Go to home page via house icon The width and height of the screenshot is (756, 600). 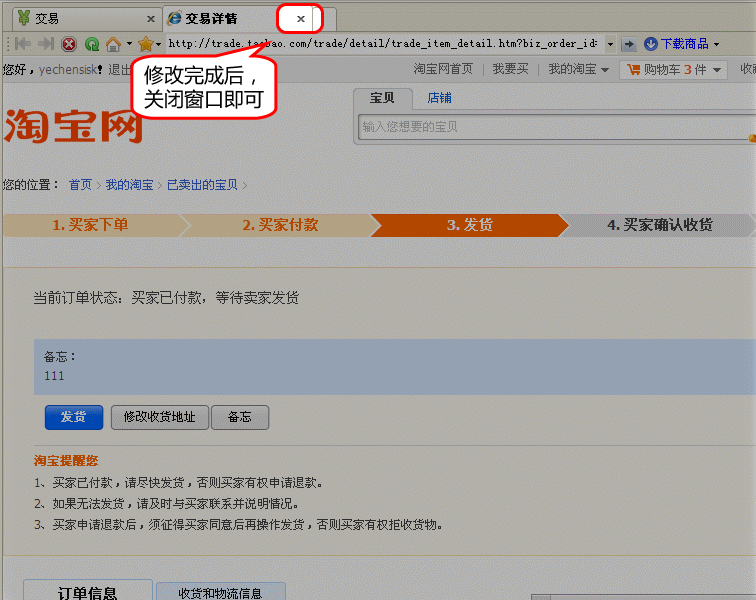coord(113,44)
